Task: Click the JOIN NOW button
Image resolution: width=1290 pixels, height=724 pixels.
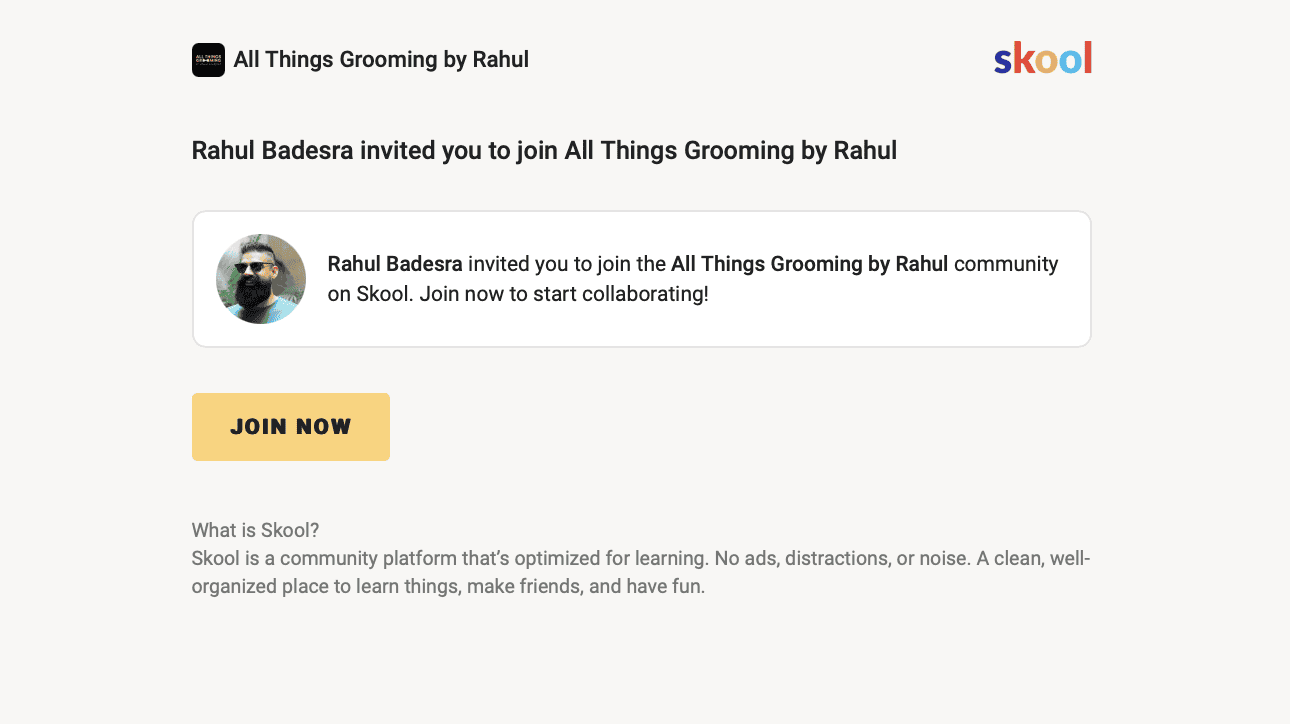Action: pos(291,427)
